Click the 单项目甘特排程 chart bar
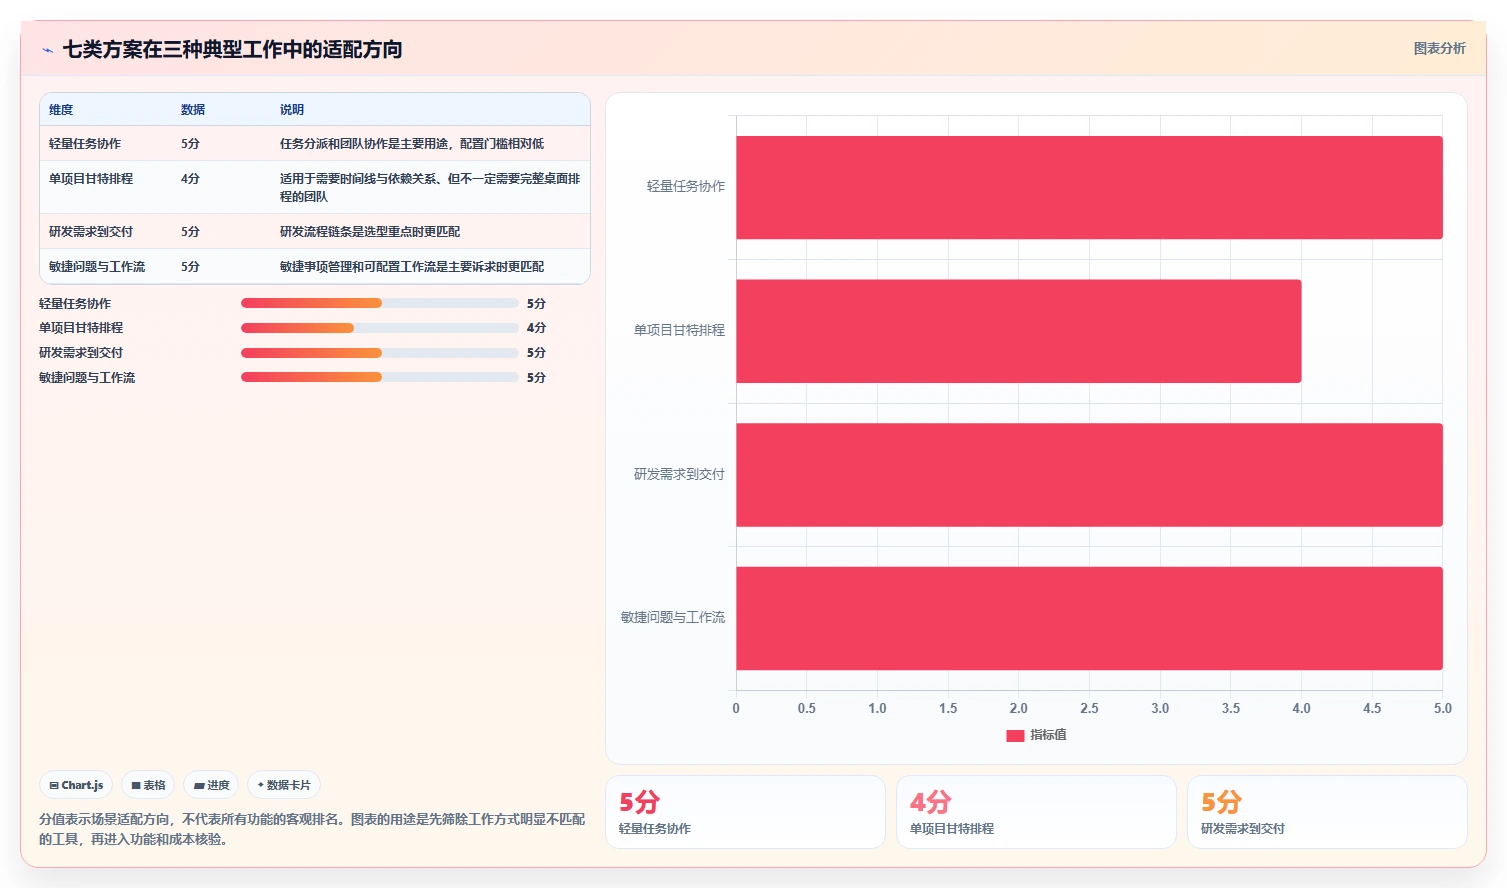The image size is (1507, 888). [1018, 331]
